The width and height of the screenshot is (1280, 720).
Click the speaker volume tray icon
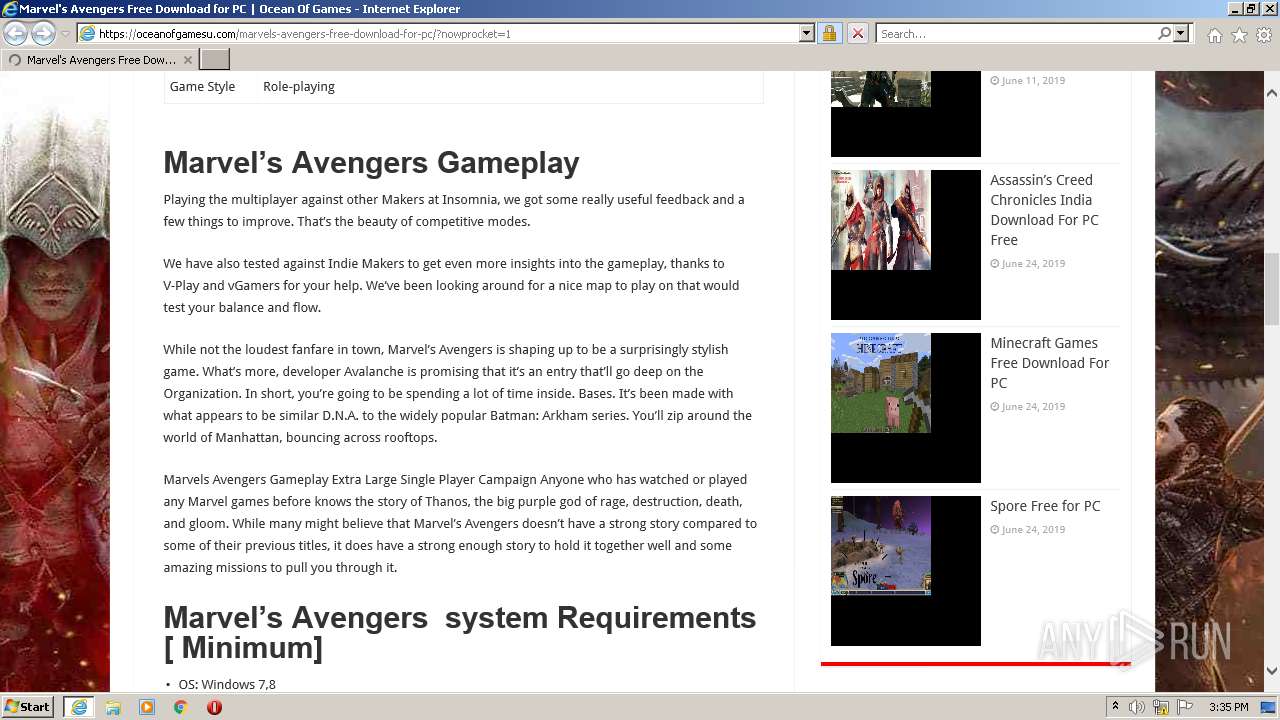1137,707
